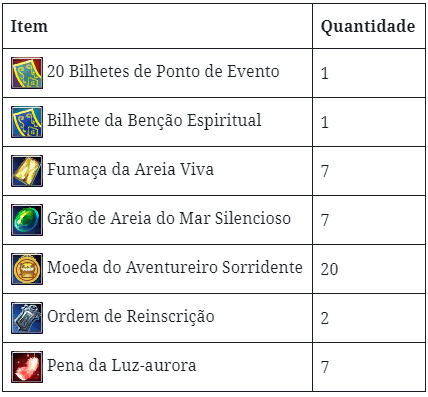Select the red Pena da Luz-aurora feather icon

27,367
